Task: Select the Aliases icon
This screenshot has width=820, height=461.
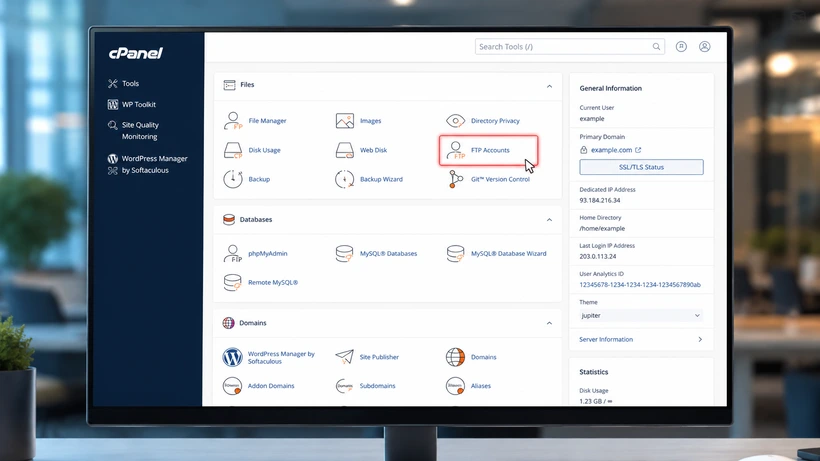Action: tap(455, 386)
